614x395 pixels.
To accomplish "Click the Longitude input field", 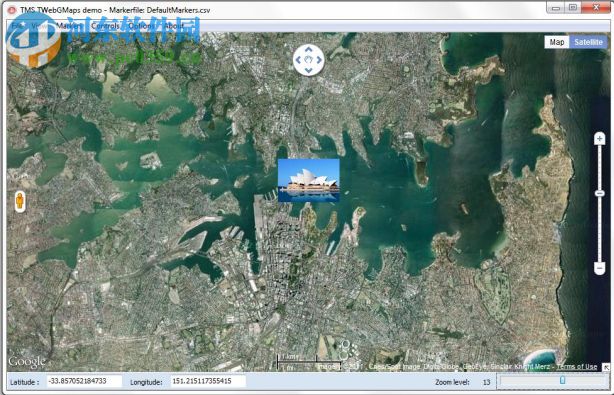I will pos(208,381).
